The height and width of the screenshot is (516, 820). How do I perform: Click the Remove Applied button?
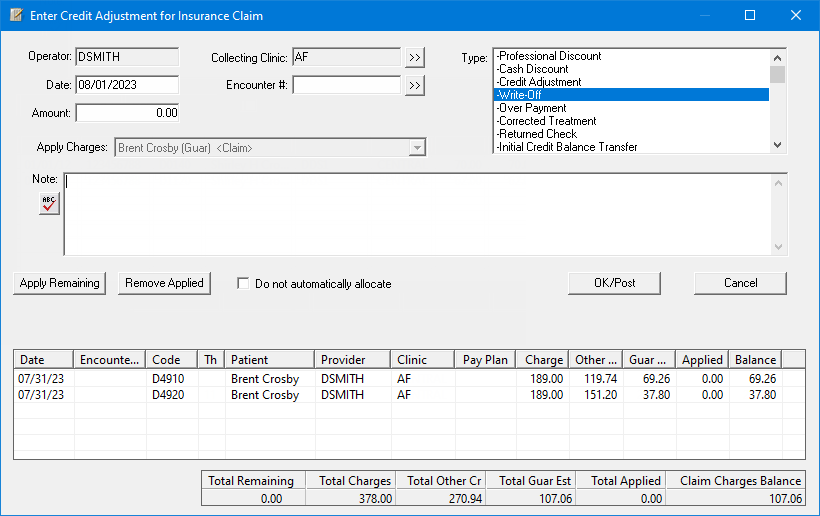tap(164, 283)
